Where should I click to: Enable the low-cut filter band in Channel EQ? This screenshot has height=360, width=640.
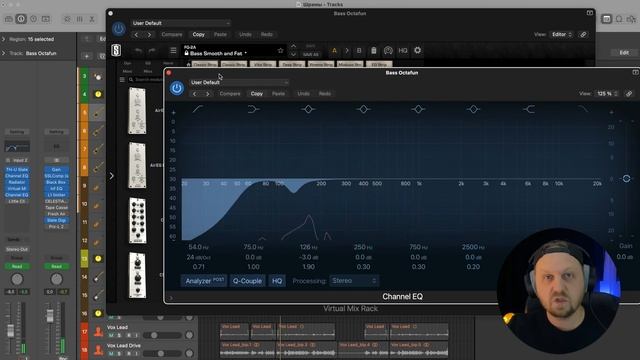coord(198,109)
